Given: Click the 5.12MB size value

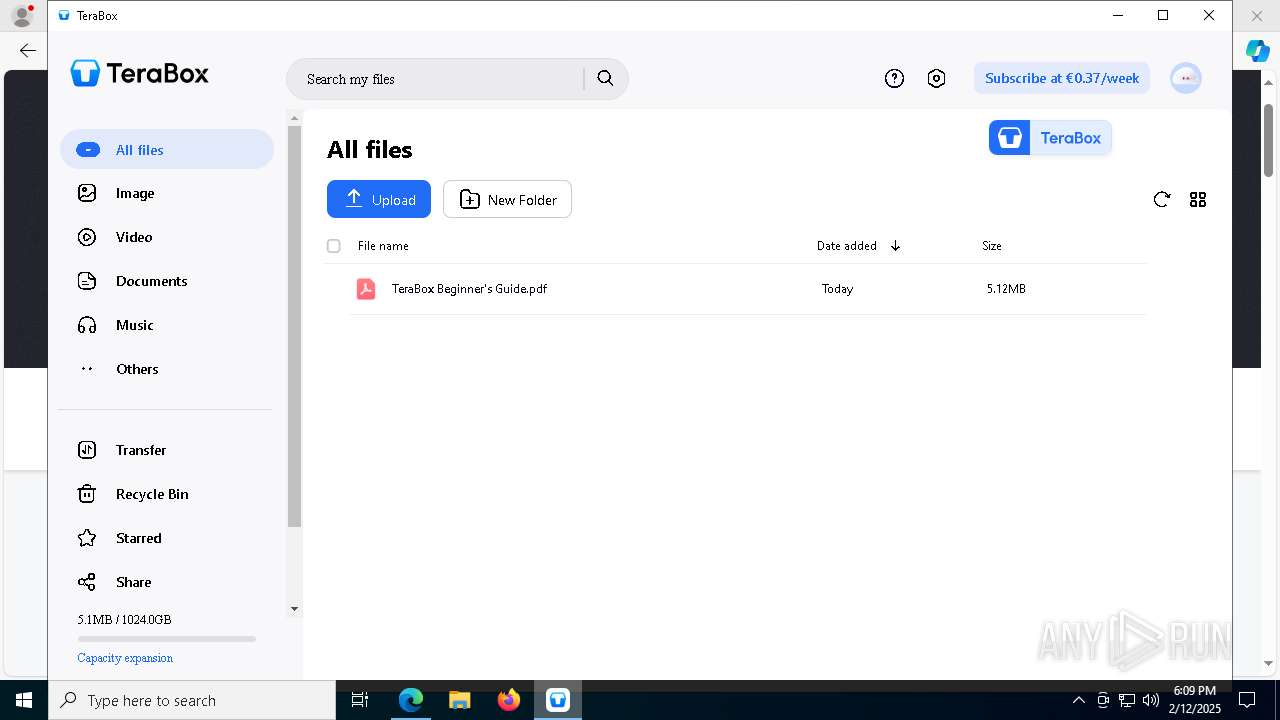Looking at the screenshot, I should click(x=1006, y=289).
